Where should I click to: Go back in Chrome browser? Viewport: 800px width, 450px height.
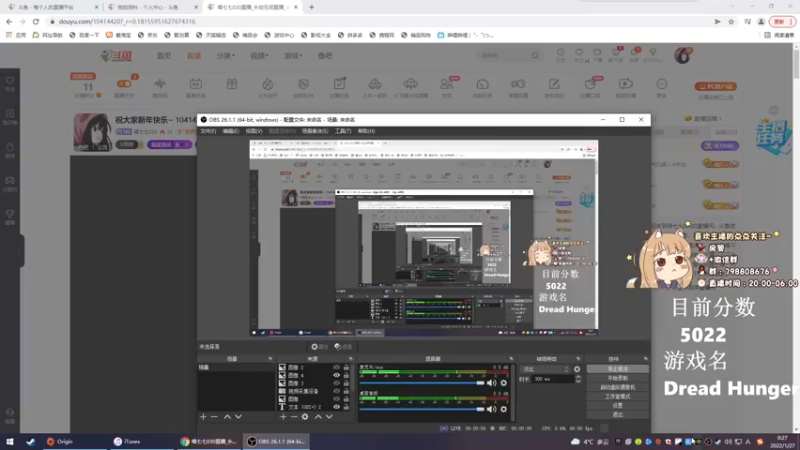click(x=9, y=21)
